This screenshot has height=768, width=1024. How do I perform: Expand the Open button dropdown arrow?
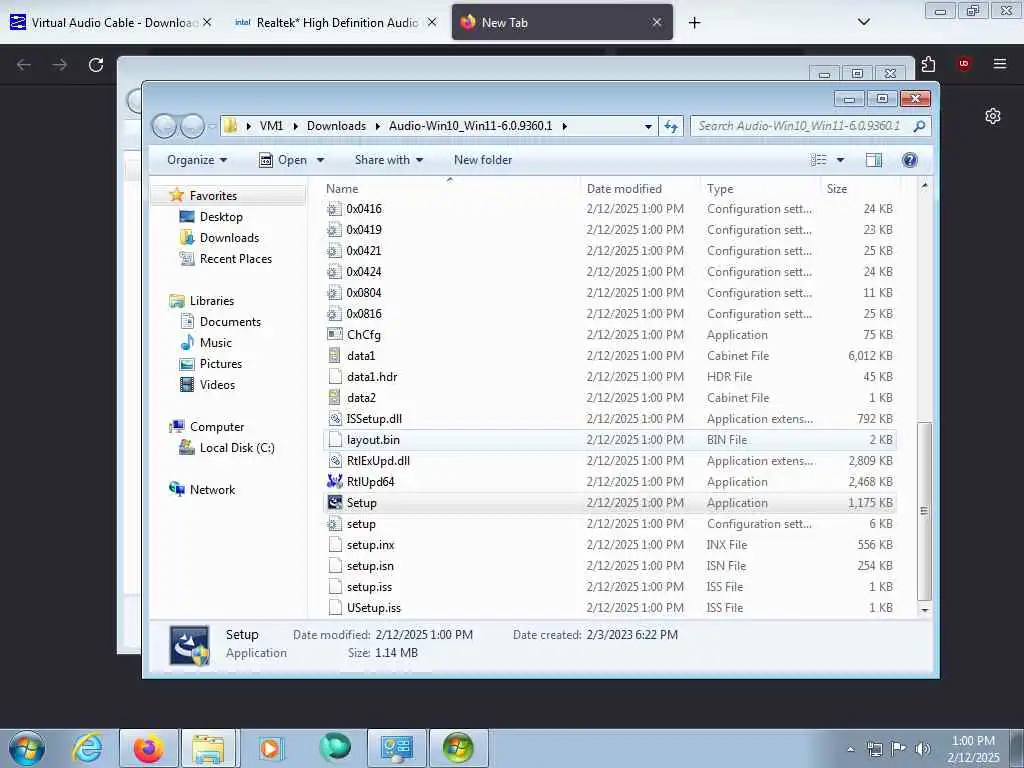click(x=320, y=160)
